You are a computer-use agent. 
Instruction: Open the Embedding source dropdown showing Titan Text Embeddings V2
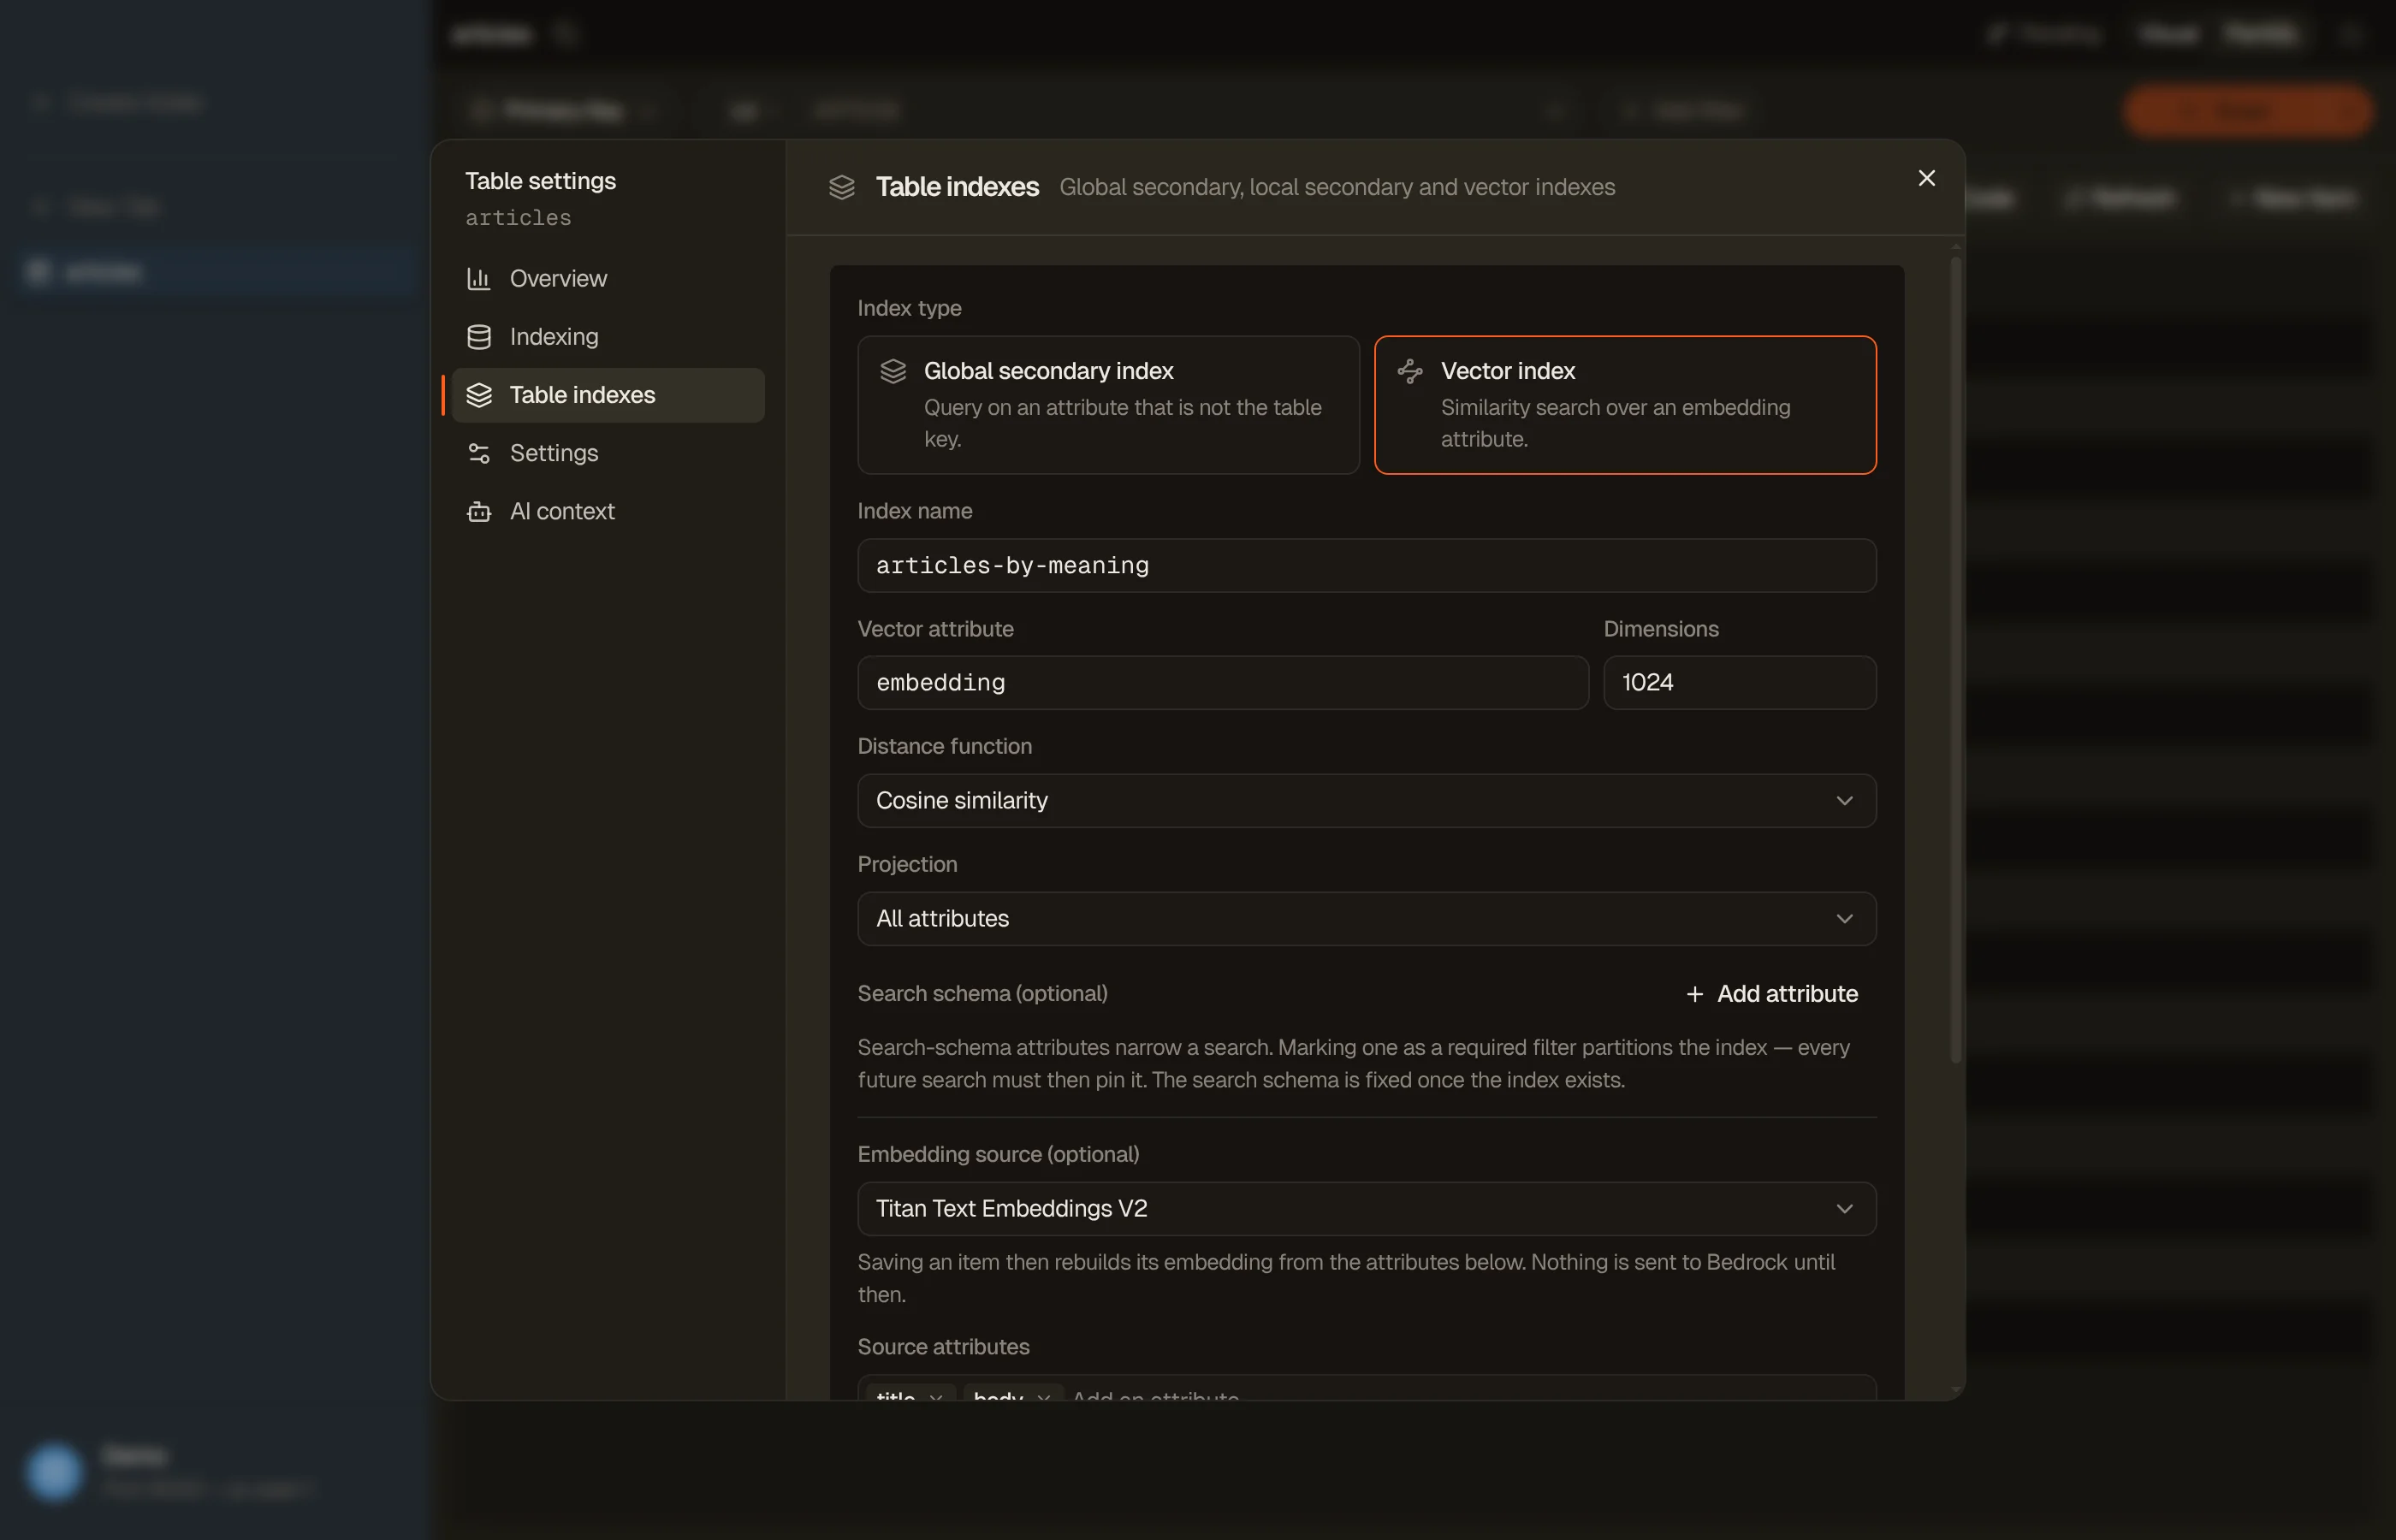[x=1366, y=1209]
